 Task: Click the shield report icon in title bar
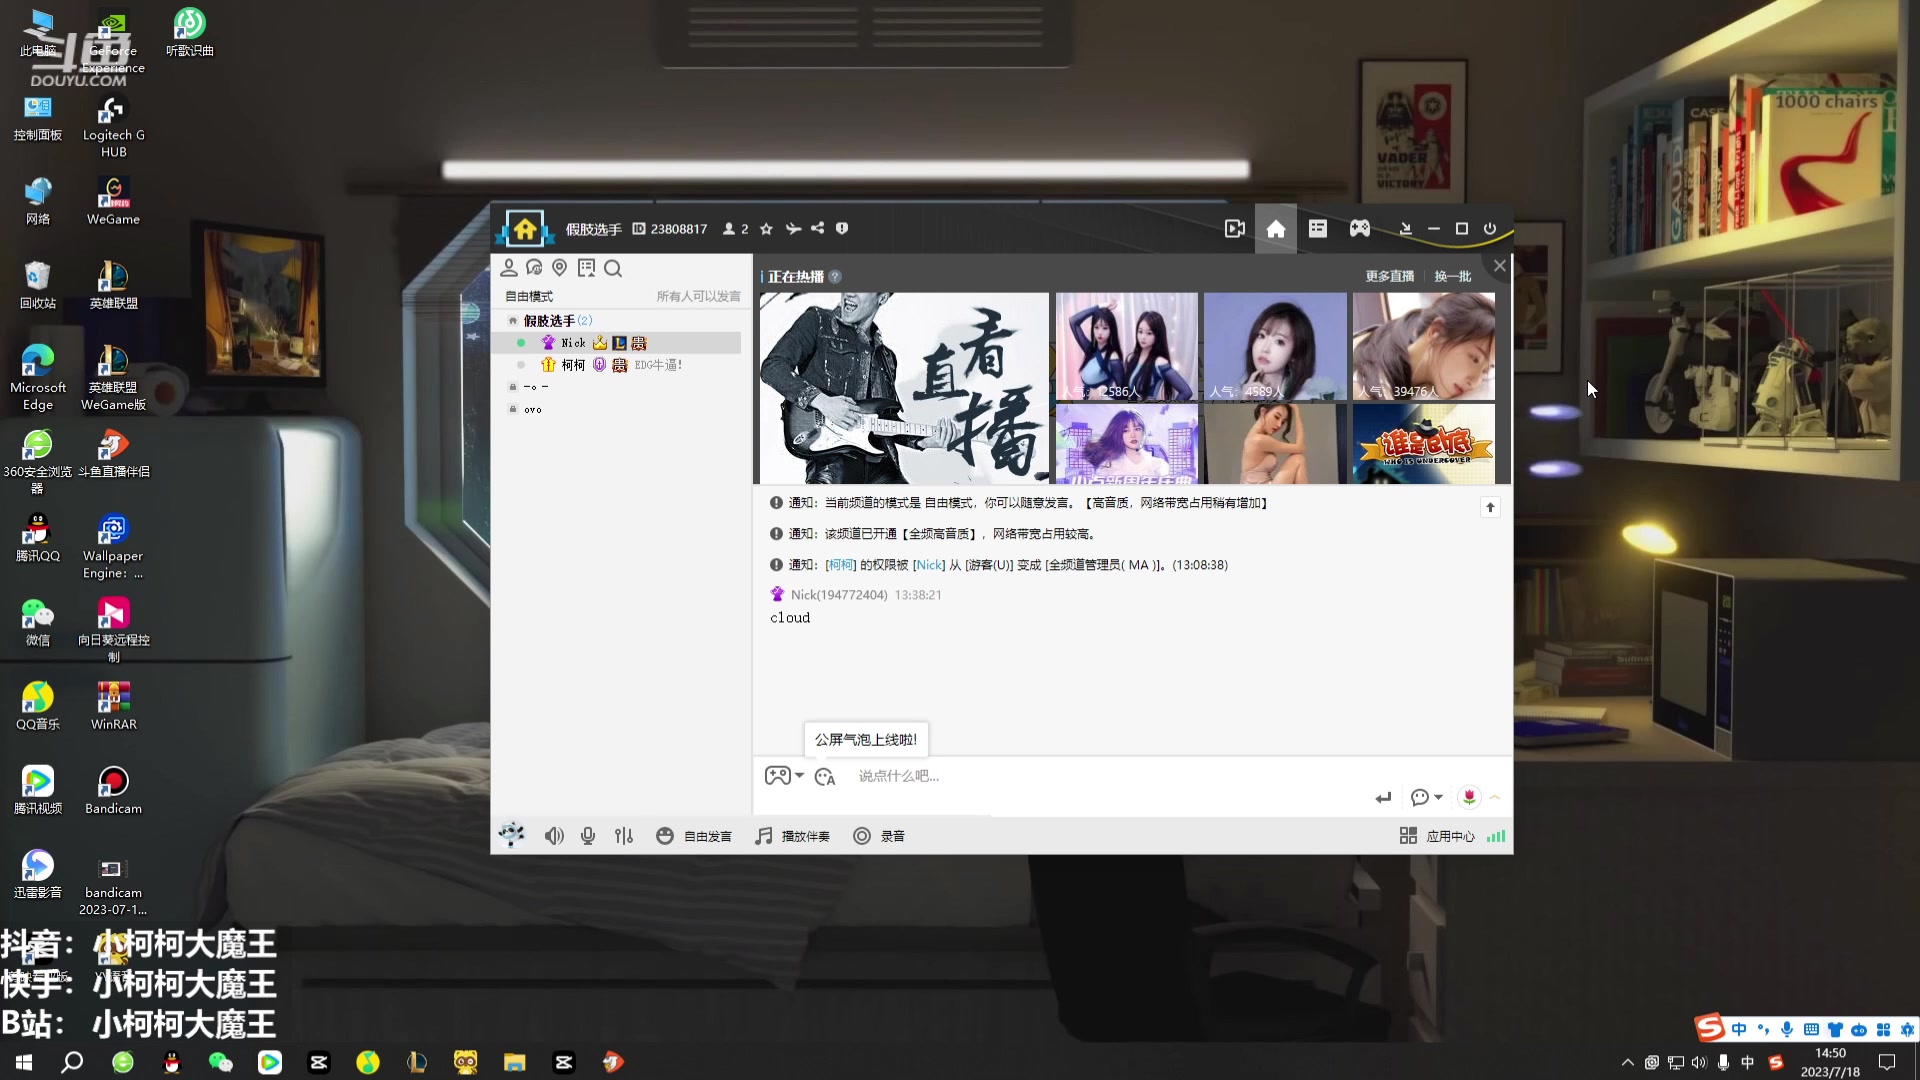click(x=842, y=228)
